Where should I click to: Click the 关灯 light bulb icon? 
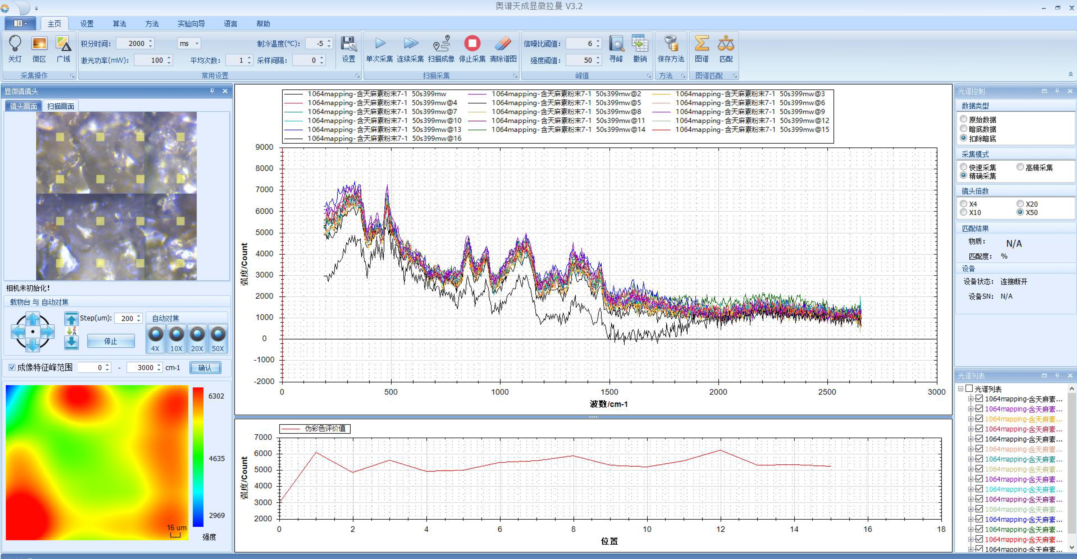[14, 44]
